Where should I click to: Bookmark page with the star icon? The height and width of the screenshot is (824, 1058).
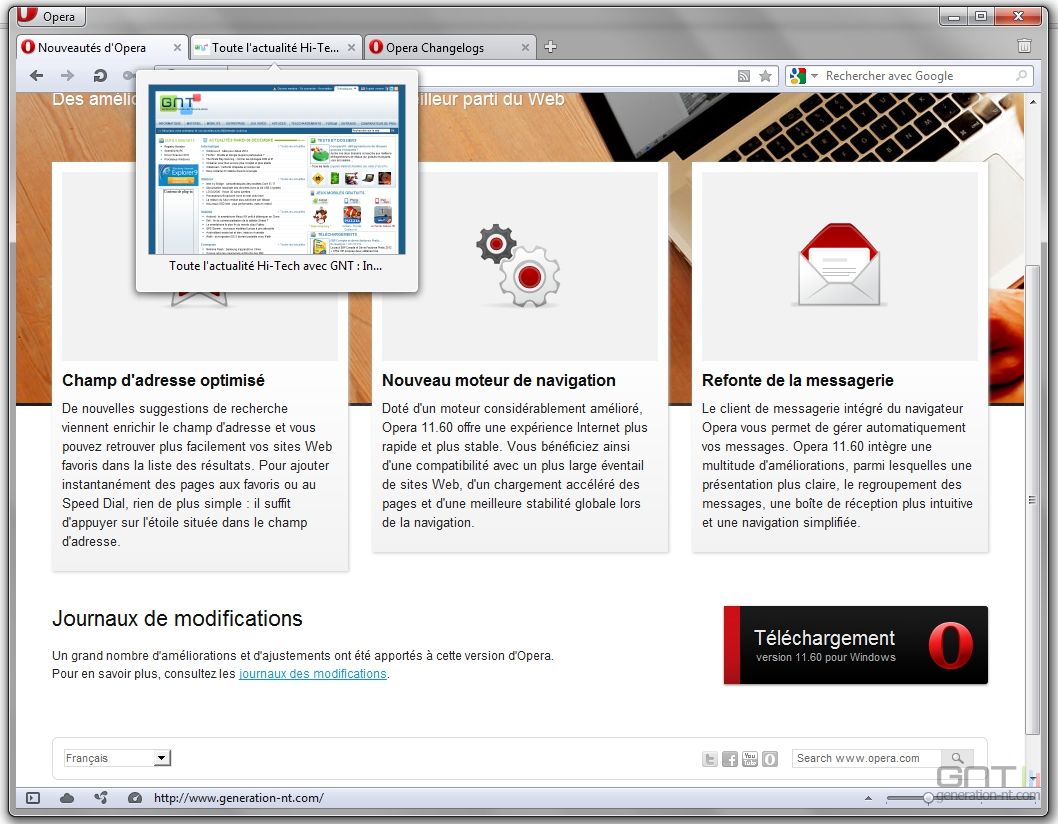[x=765, y=76]
